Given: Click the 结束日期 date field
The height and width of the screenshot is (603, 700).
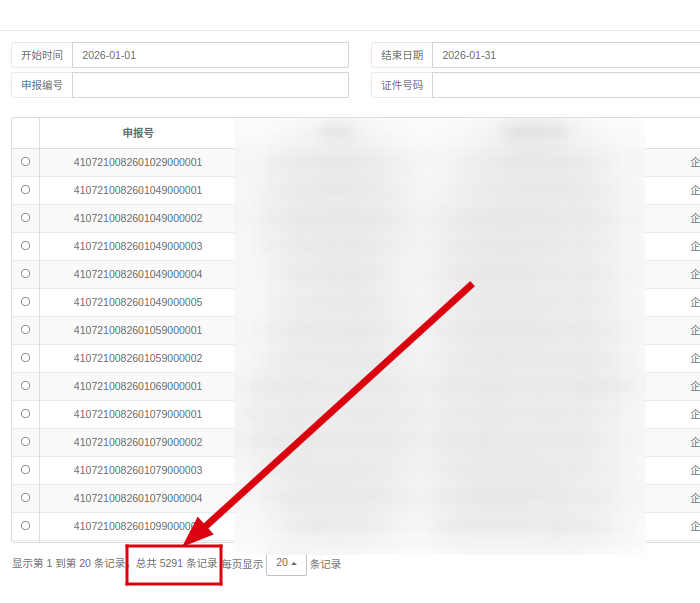Looking at the screenshot, I should (x=565, y=55).
